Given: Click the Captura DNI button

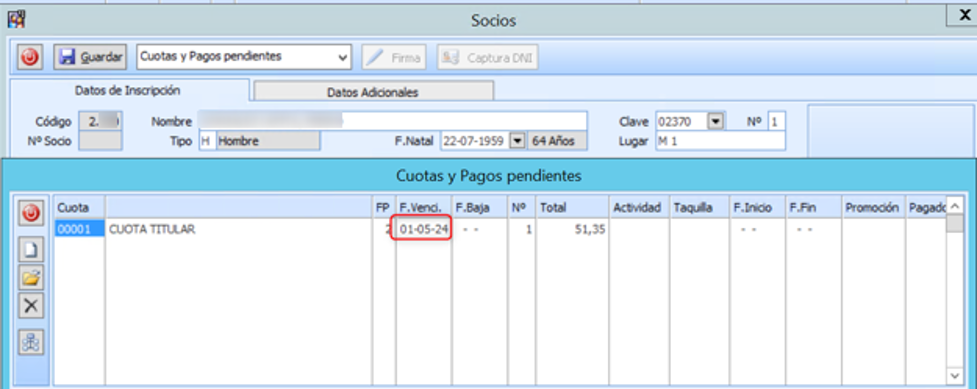Looking at the screenshot, I should (x=488, y=57).
